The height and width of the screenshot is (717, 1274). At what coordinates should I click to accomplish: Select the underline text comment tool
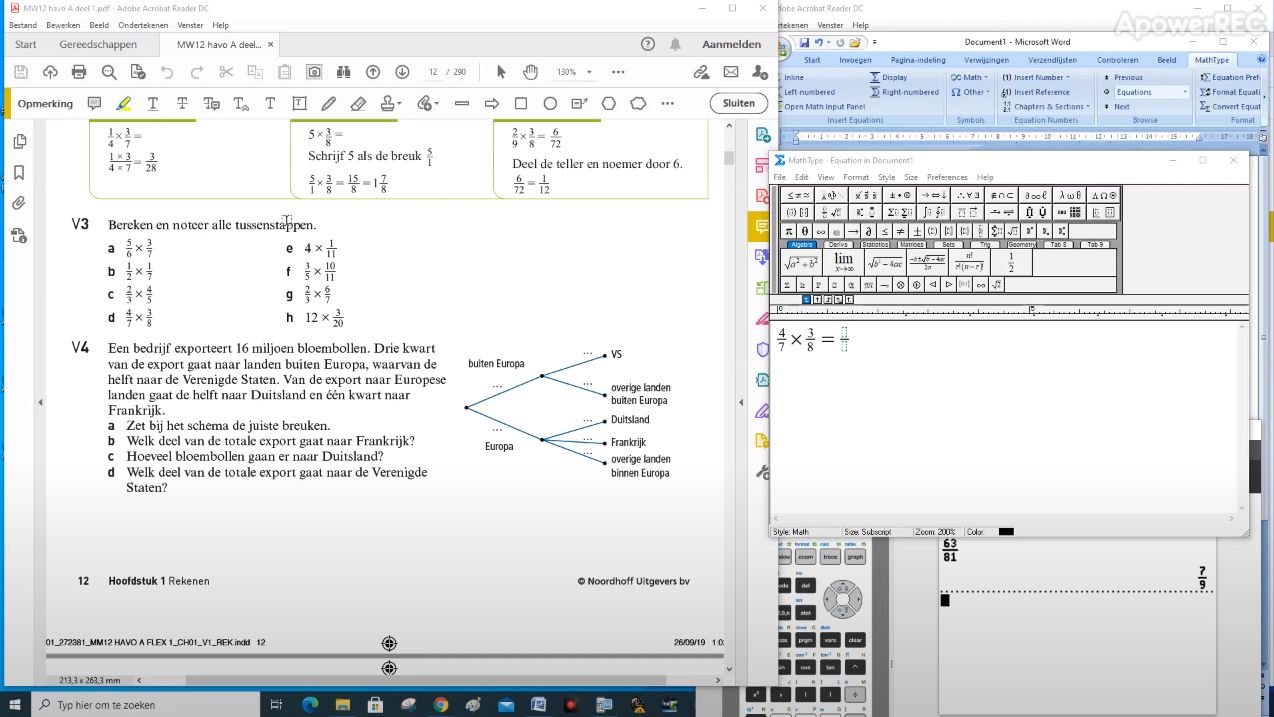(153, 103)
